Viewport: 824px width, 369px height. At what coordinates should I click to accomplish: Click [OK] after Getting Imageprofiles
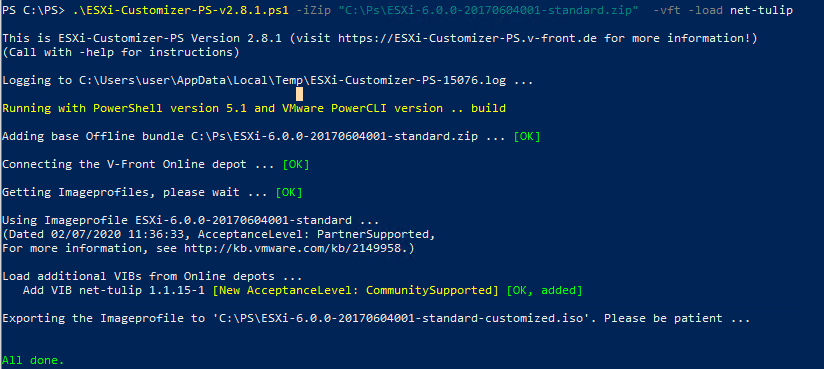[289, 192]
